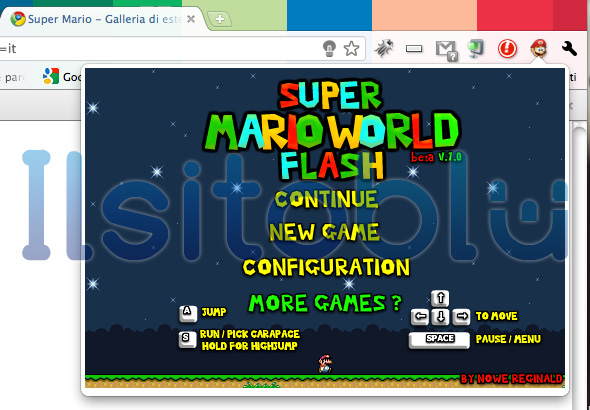The image size is (590, 410).
Task: Click the green monitor extension icon
Action: [x=475, y=49]
